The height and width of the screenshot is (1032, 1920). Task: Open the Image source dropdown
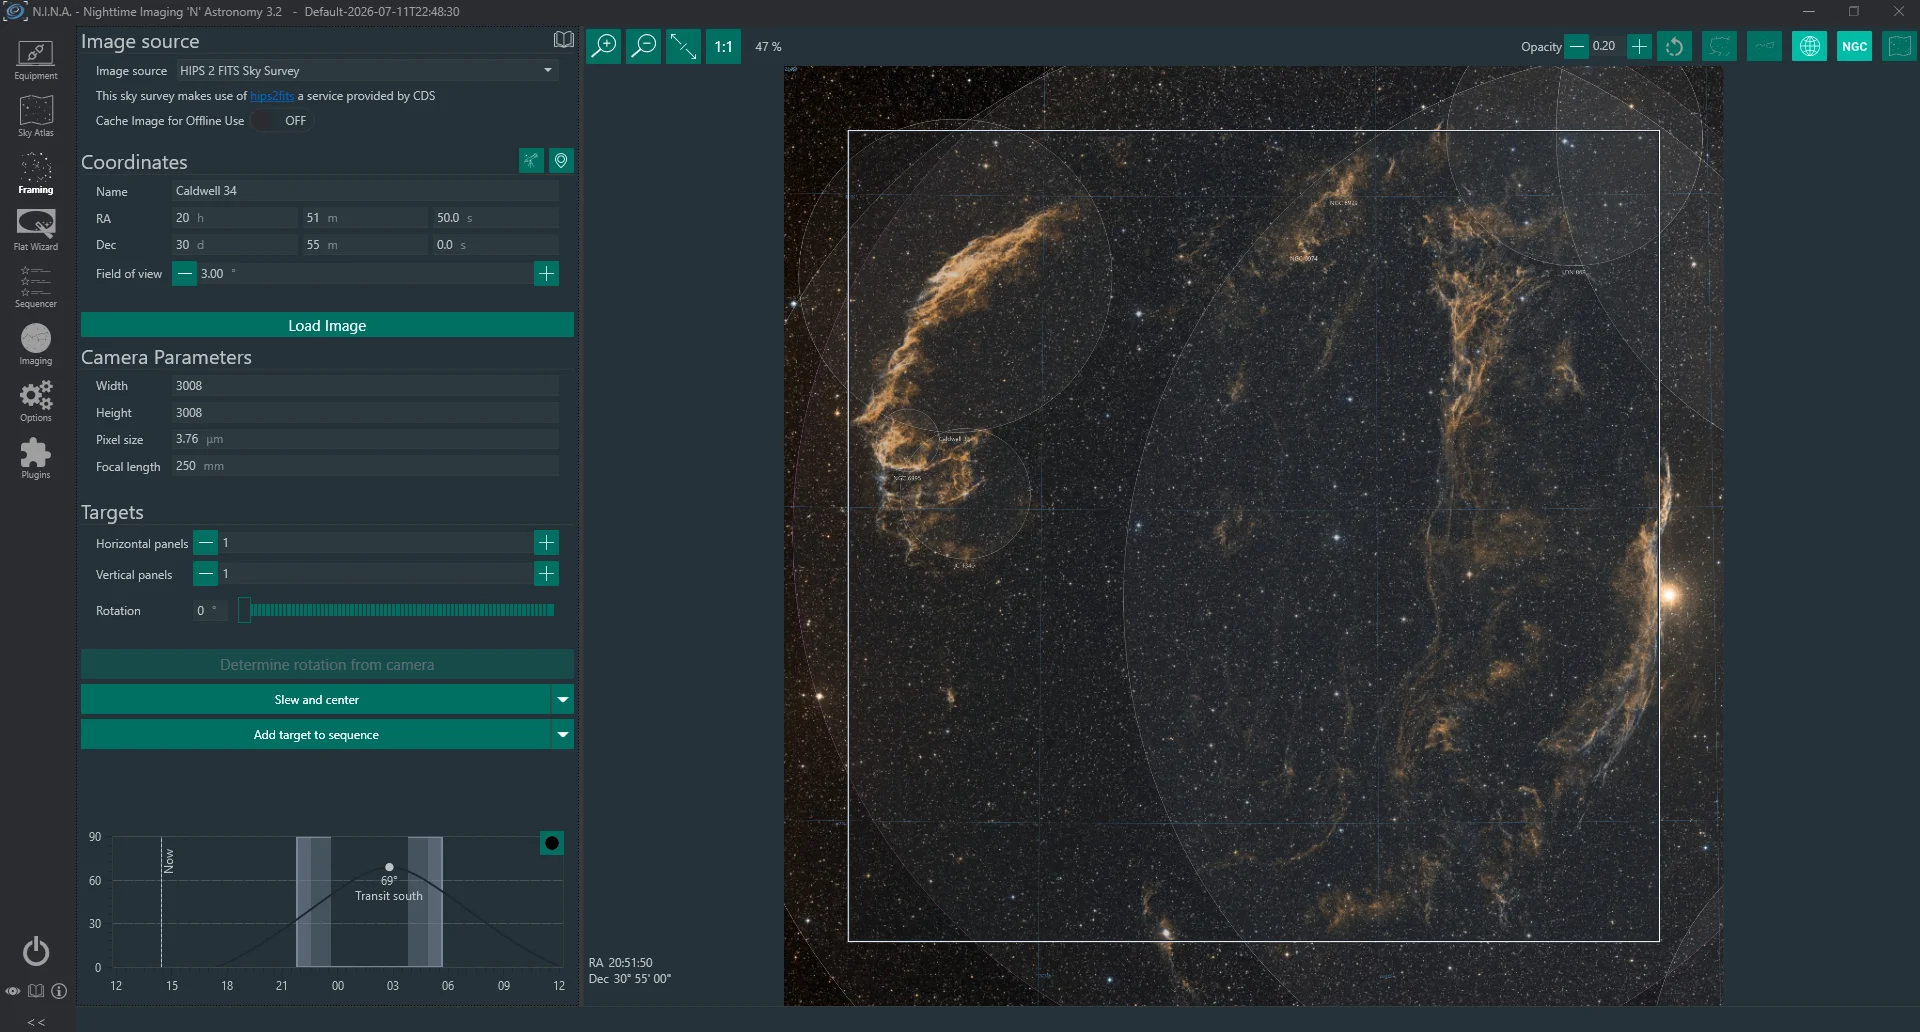pos(366,70)
